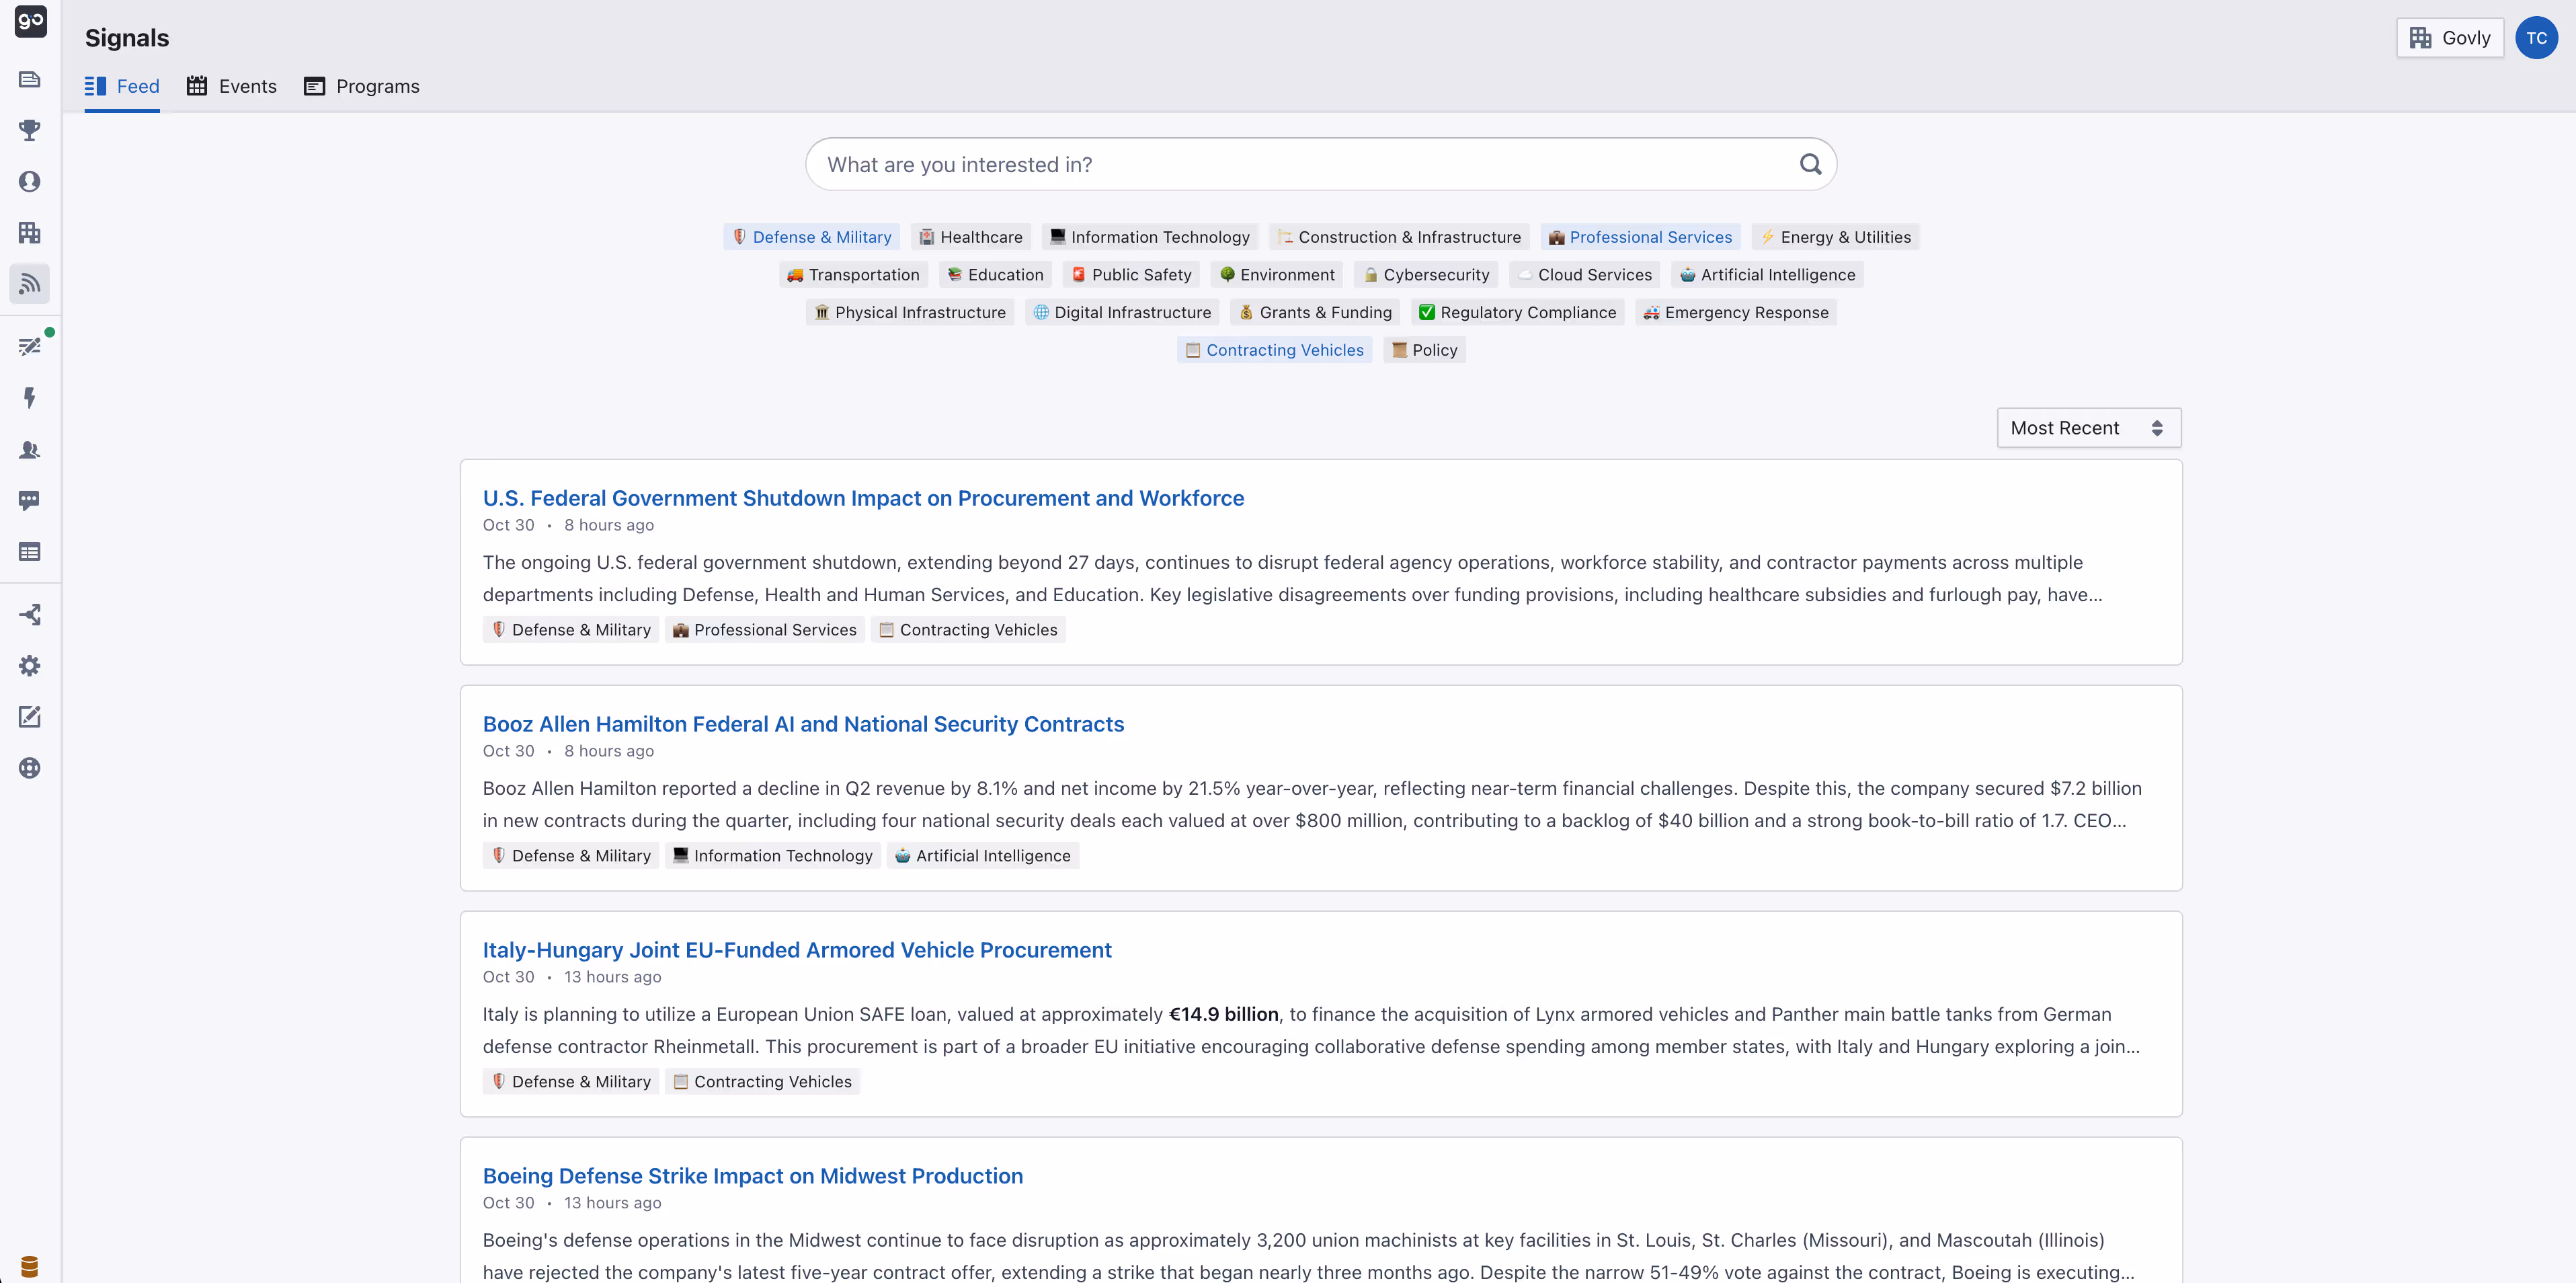
Task: Toggle the Professional Services filter chip
Action: [x=1640, y=237]
